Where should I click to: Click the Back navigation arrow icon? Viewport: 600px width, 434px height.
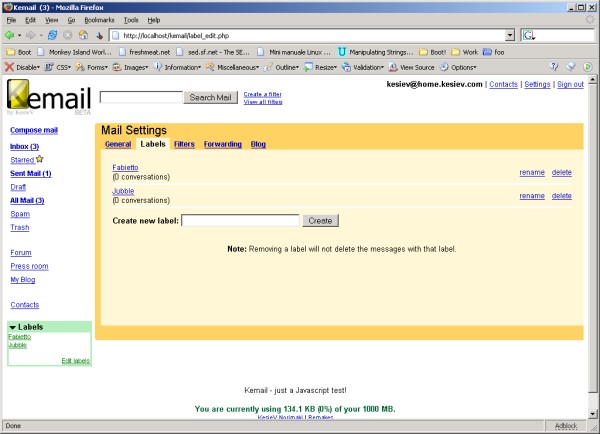10,36
